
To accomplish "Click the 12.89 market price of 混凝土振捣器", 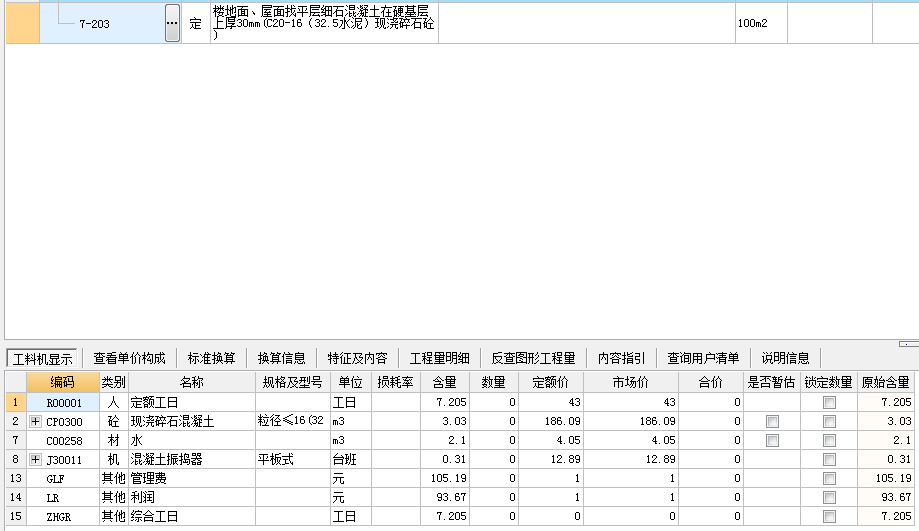I will 631,459.
